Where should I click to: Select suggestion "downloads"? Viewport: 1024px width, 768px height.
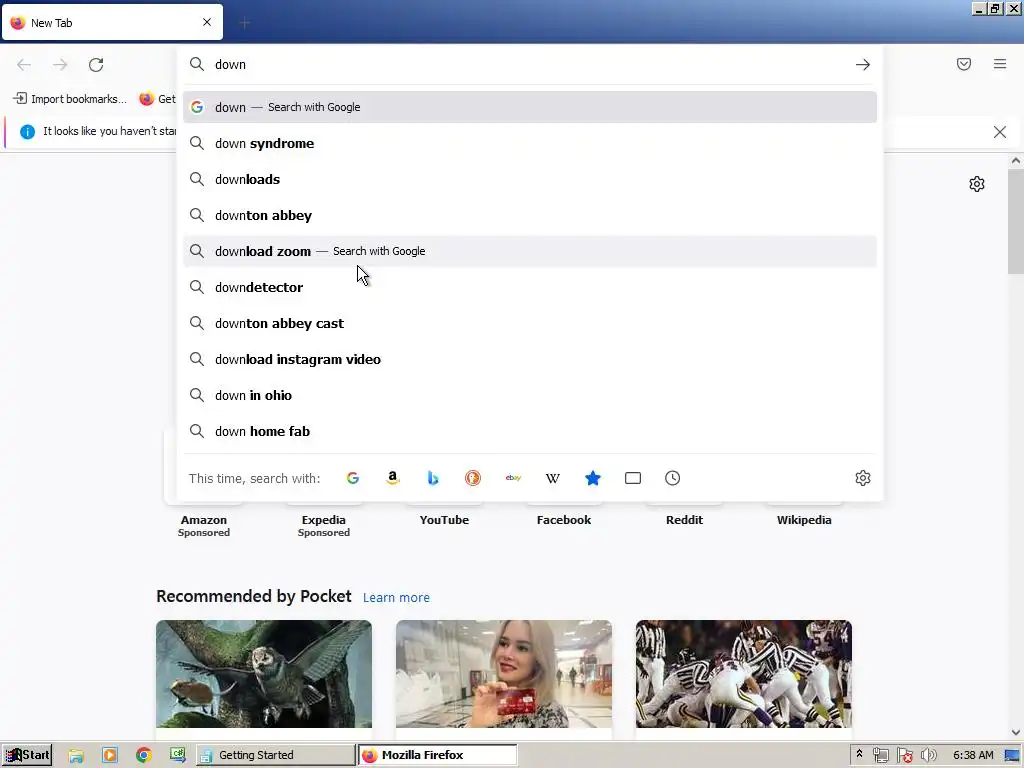click(530, 180)
